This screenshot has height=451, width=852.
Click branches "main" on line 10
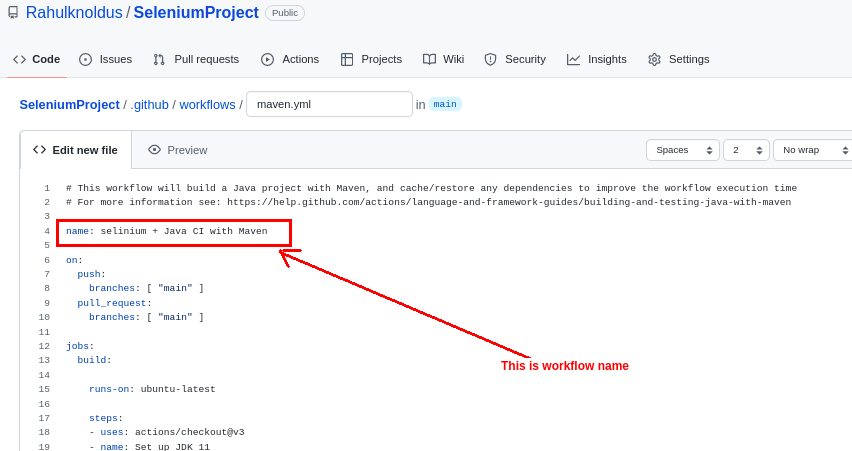[147, 317]
